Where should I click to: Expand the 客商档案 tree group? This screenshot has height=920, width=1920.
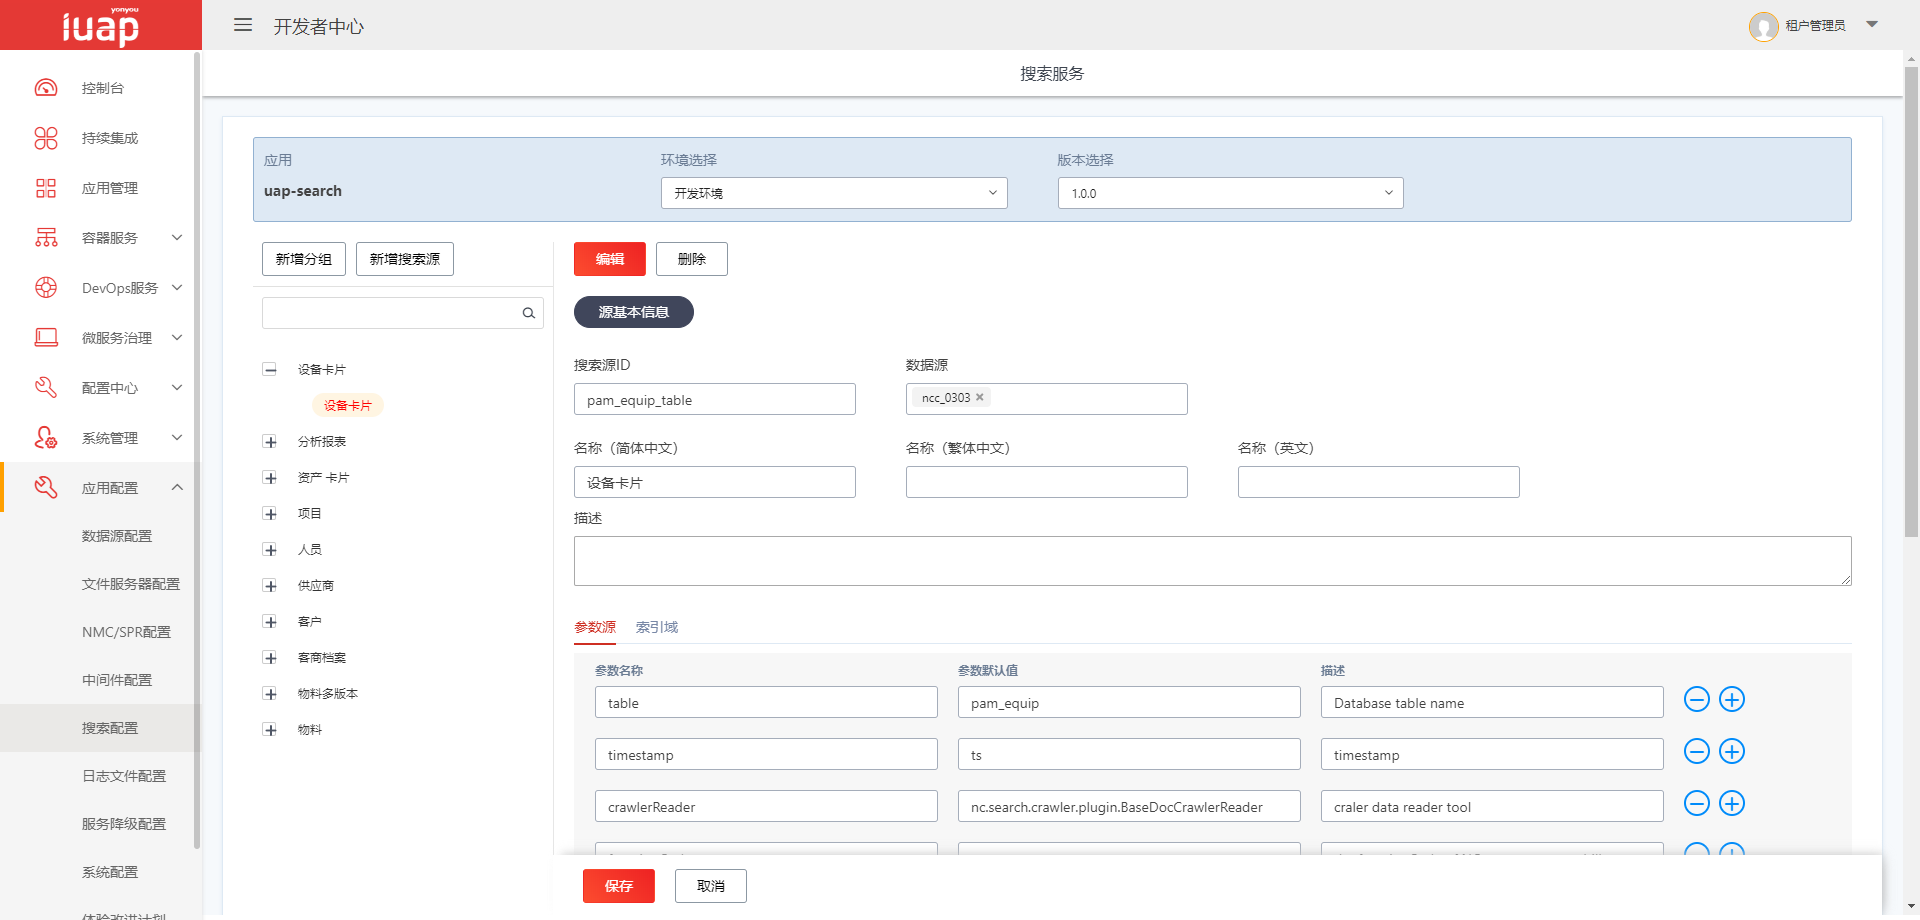(x=270, y=657)
